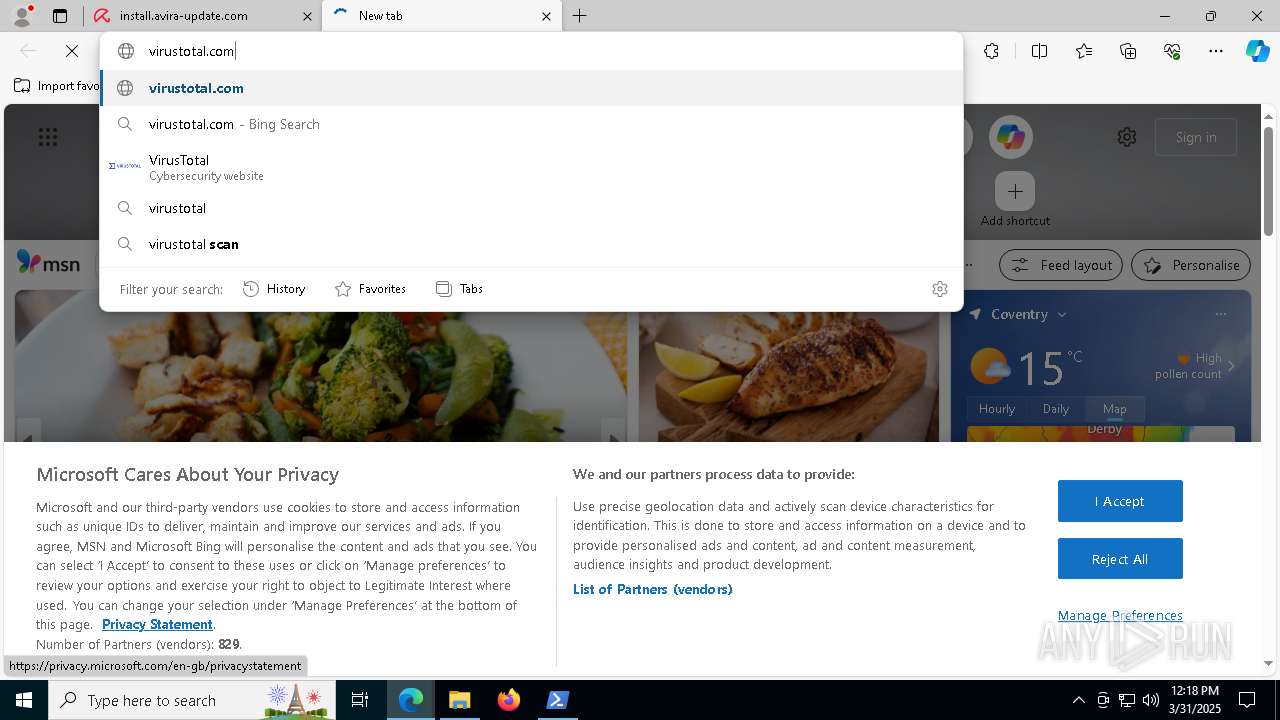Open Copilot on the new tab page
This screenshot has height=720, width=1280.
tap(1011, 137)
